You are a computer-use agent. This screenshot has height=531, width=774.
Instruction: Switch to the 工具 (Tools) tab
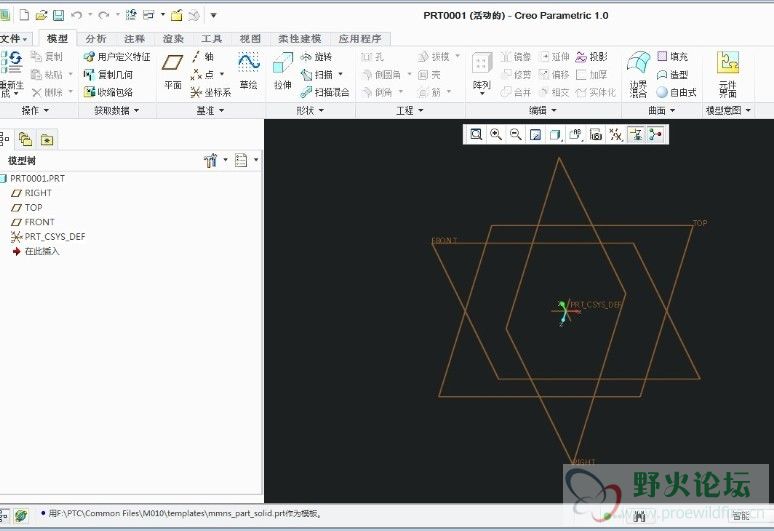(211, 38)
